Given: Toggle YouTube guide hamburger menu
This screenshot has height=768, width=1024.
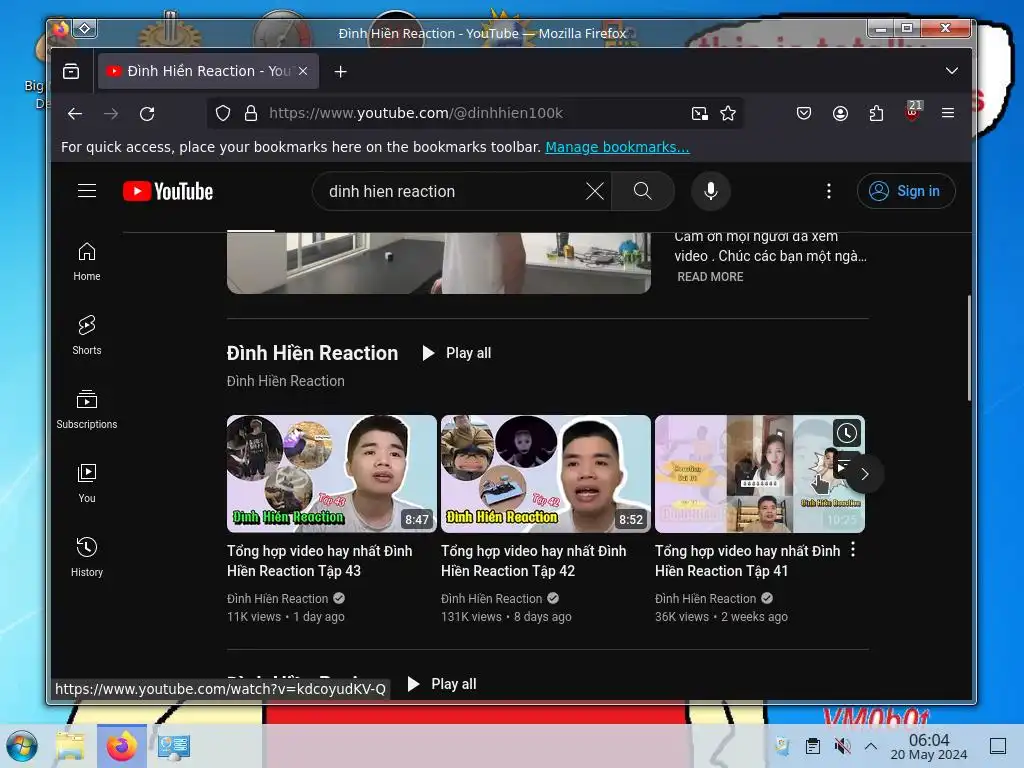Looking at the screenshot, I should [87, 191].
